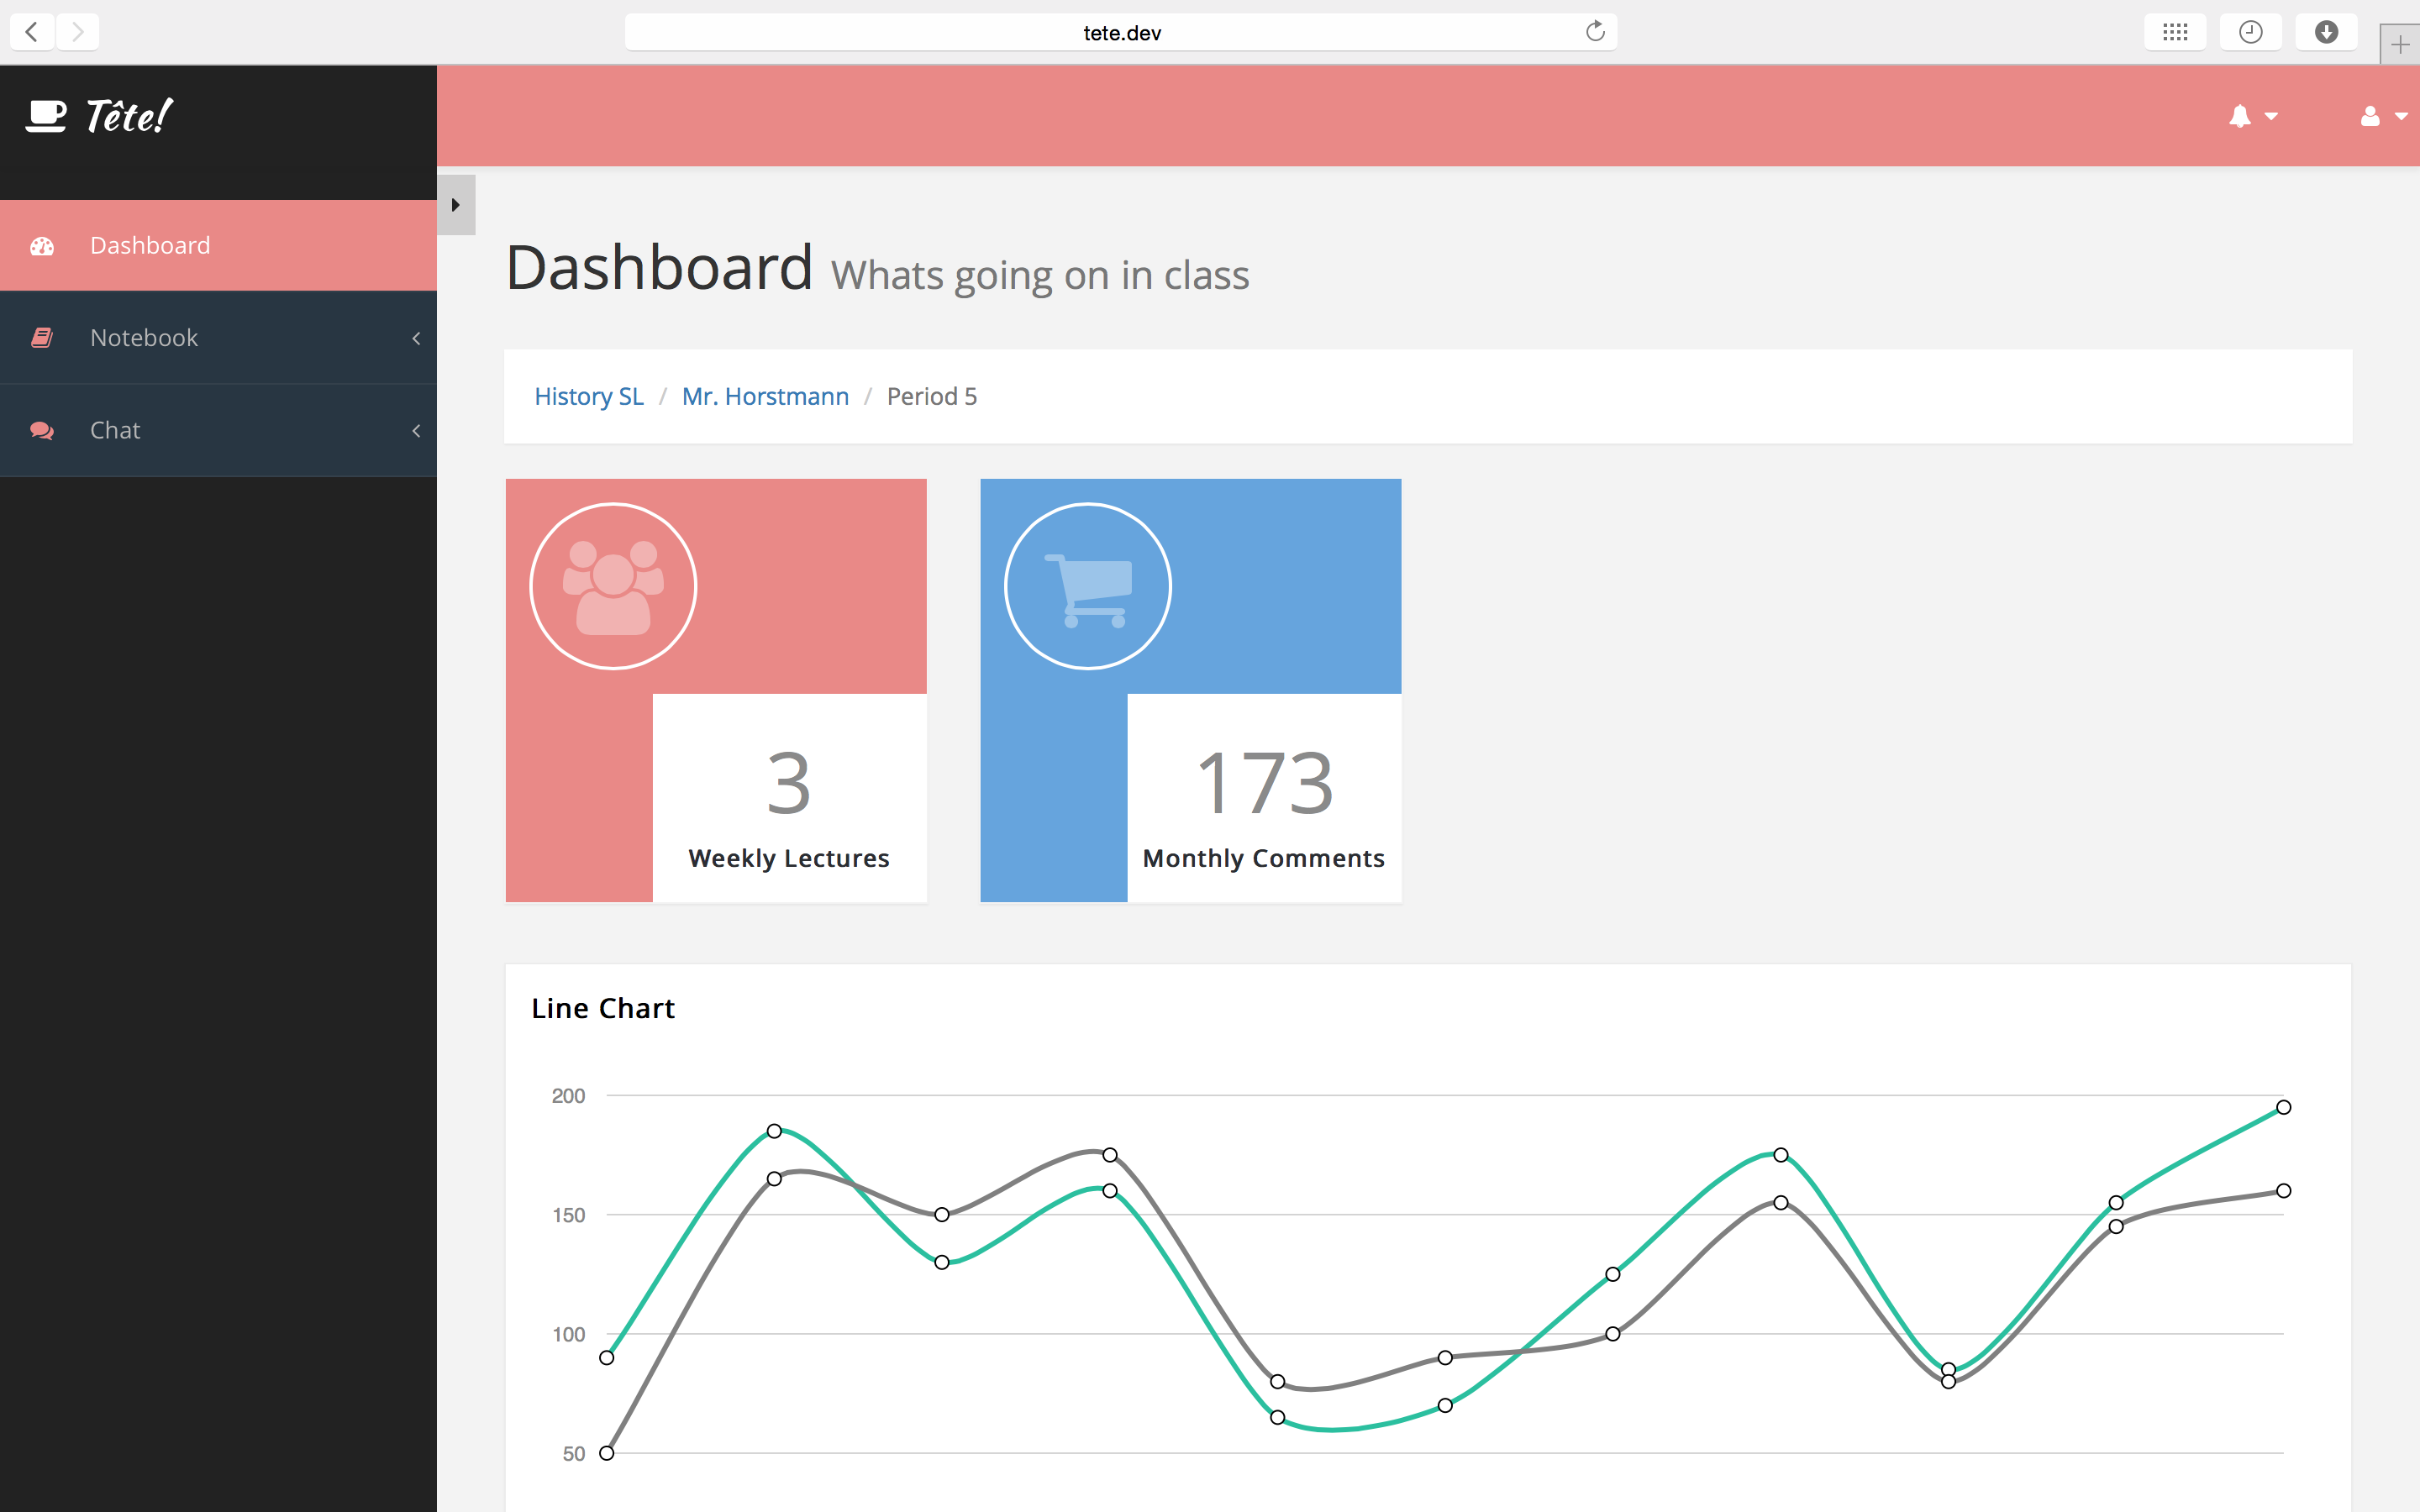Click the green line's final data point

2283,1107
